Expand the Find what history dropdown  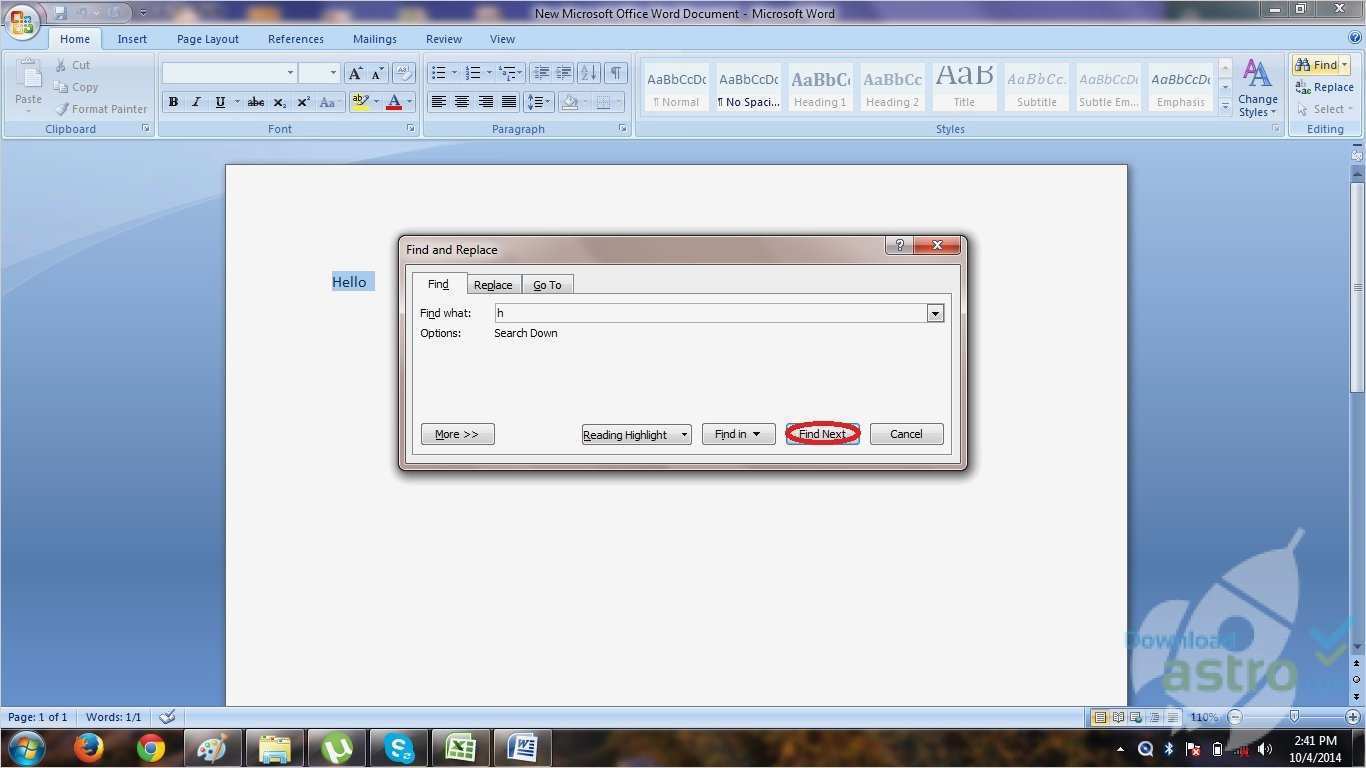(x=935, y=314)
